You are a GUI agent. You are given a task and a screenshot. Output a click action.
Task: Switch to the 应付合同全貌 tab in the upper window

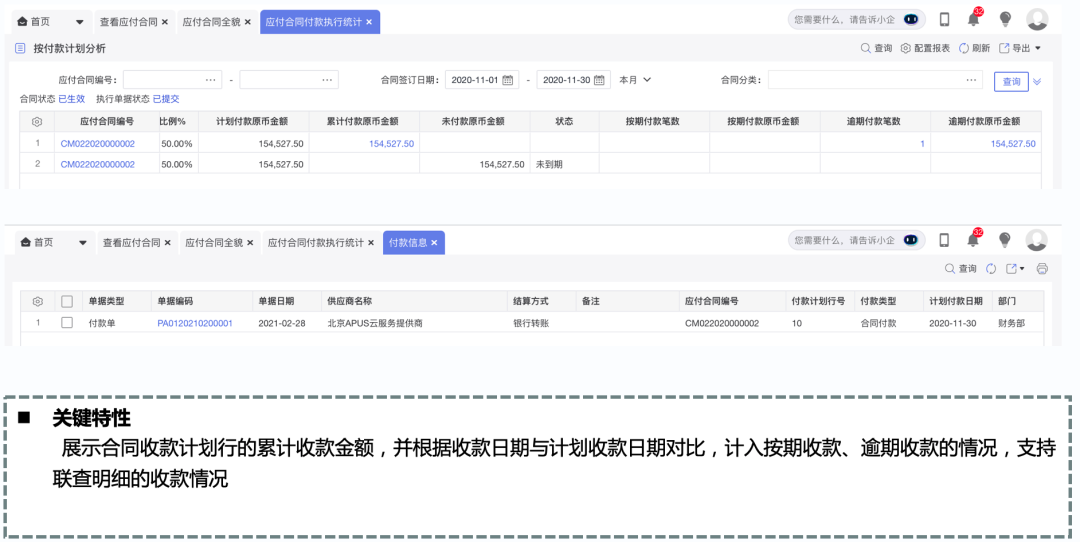[212, 21]
